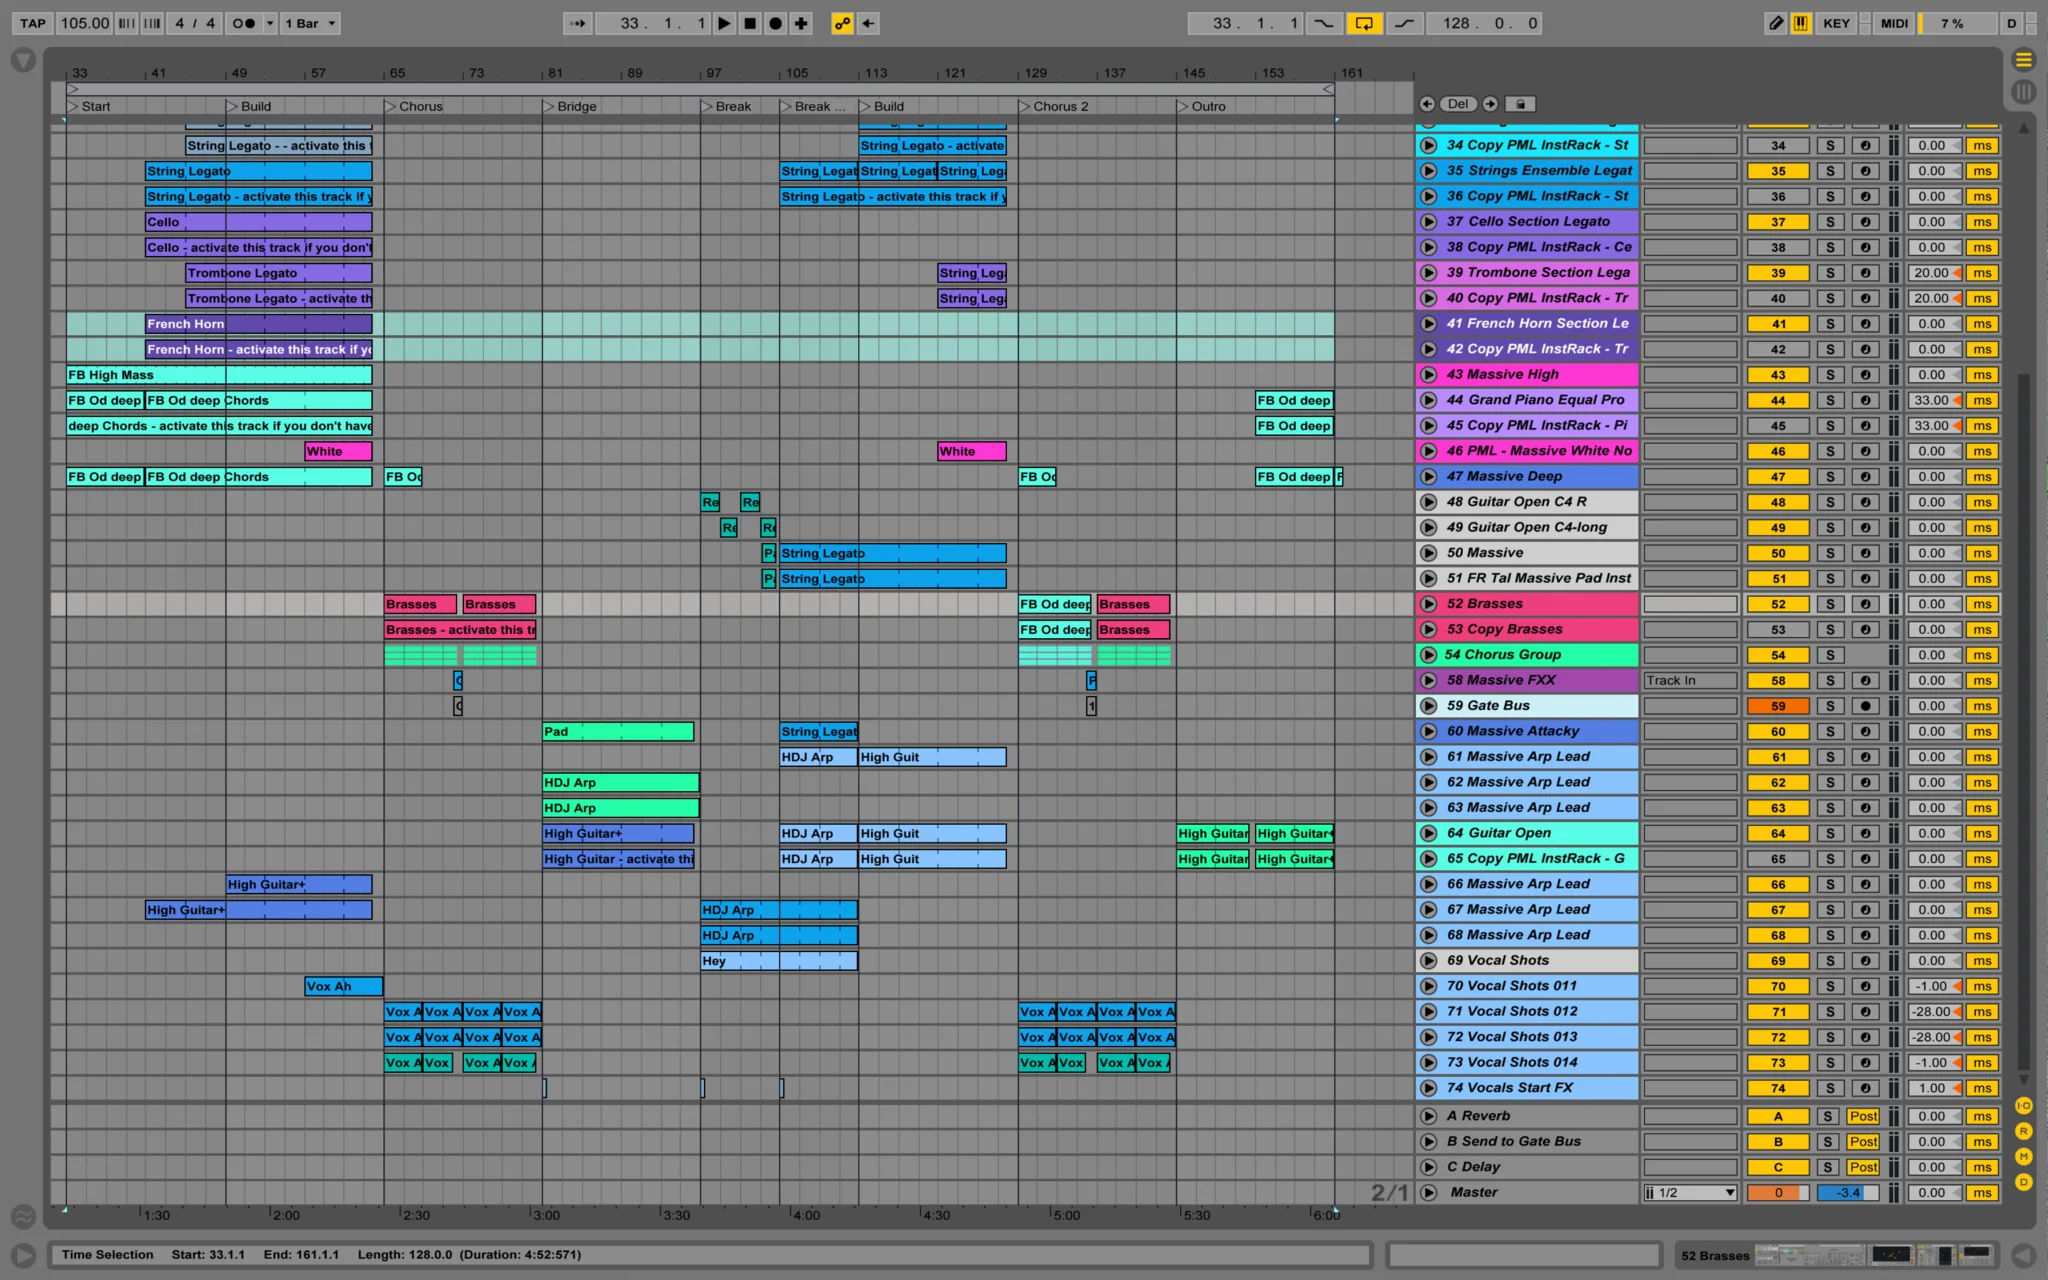This screenshot has width=2048, height=1280.
Task: Unfold track 70 Vocal Shots 011
Action: pyautogui.click(x=1429, y=986)
